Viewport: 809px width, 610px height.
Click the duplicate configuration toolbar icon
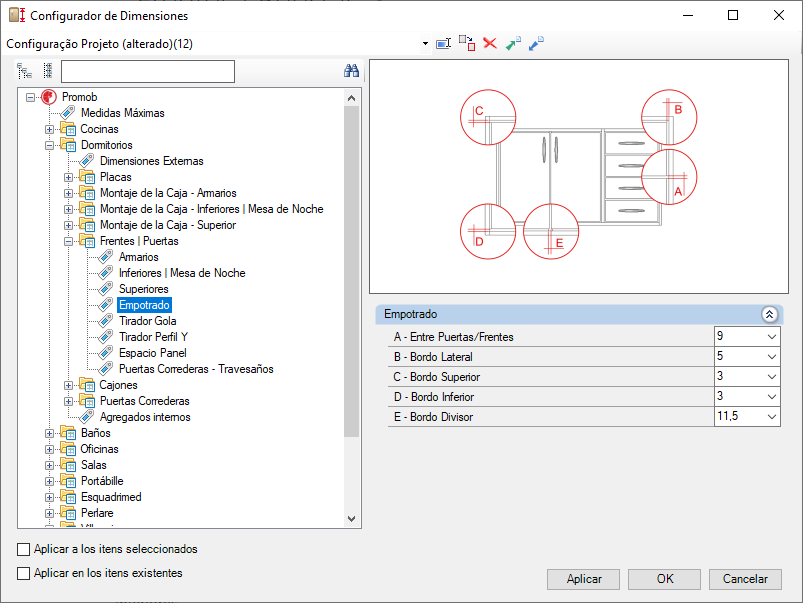tap(467, 43)
